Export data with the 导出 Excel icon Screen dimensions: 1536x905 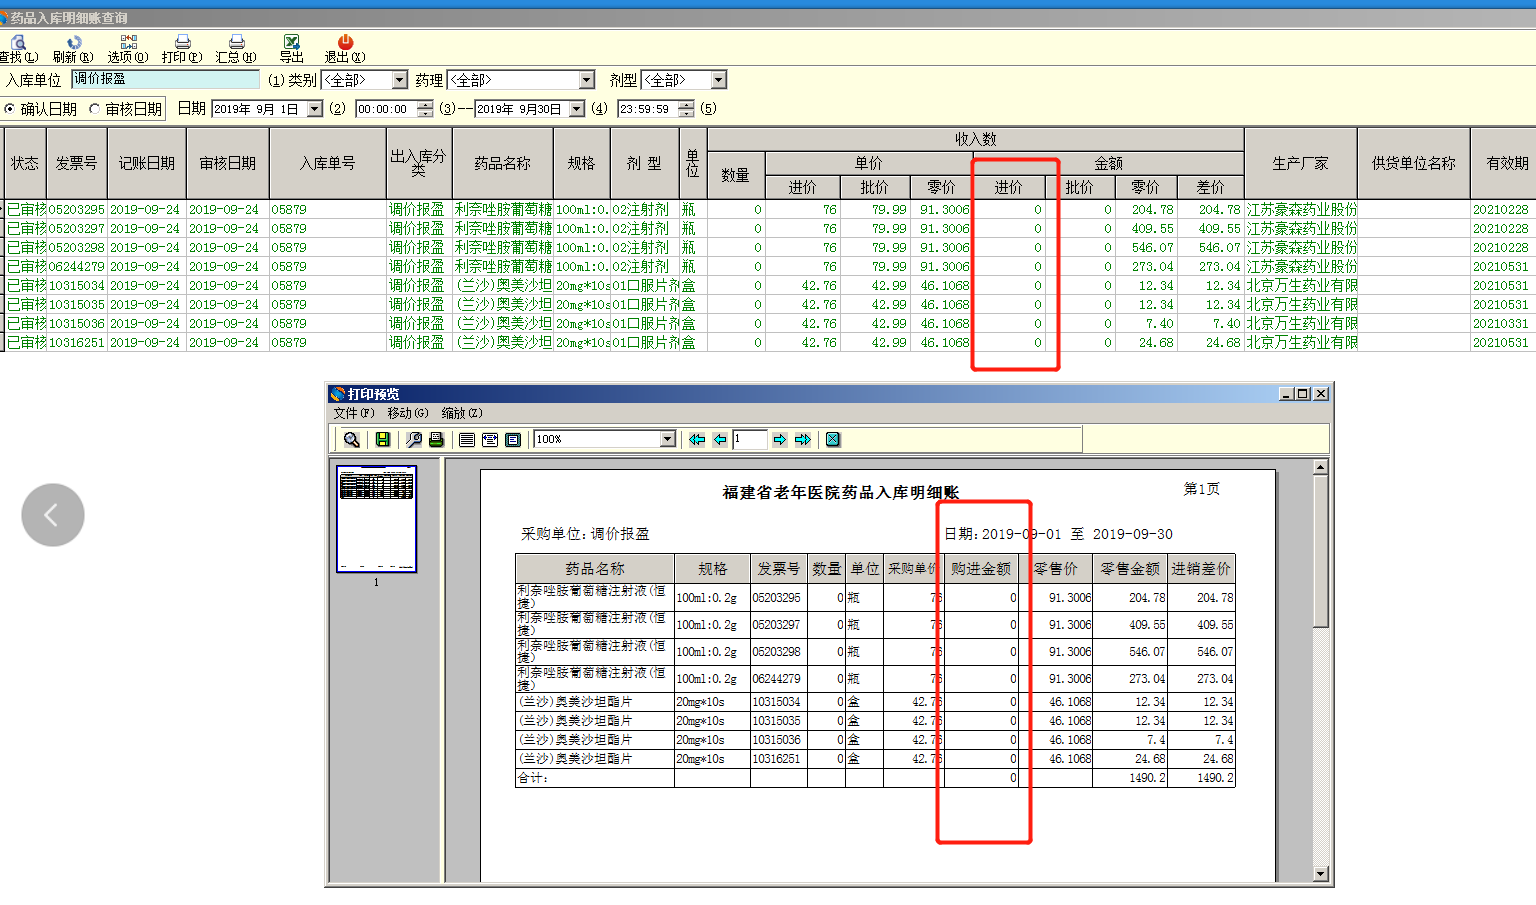point(291,43)
